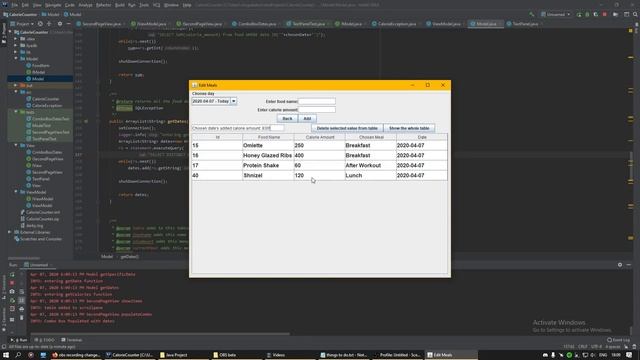Click the red stop icon in Run panel

(12, 283)
